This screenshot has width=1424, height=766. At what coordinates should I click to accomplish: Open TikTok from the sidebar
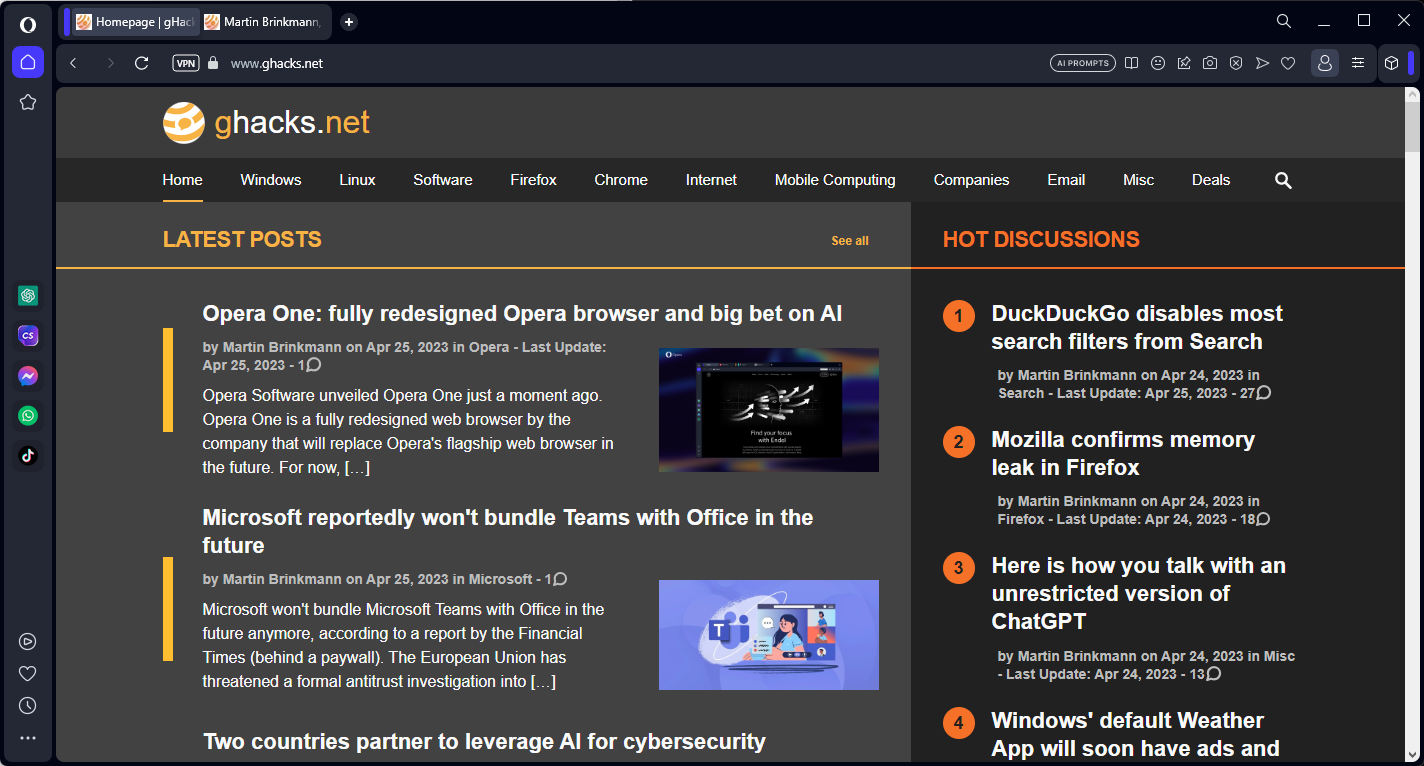[28, 455]
